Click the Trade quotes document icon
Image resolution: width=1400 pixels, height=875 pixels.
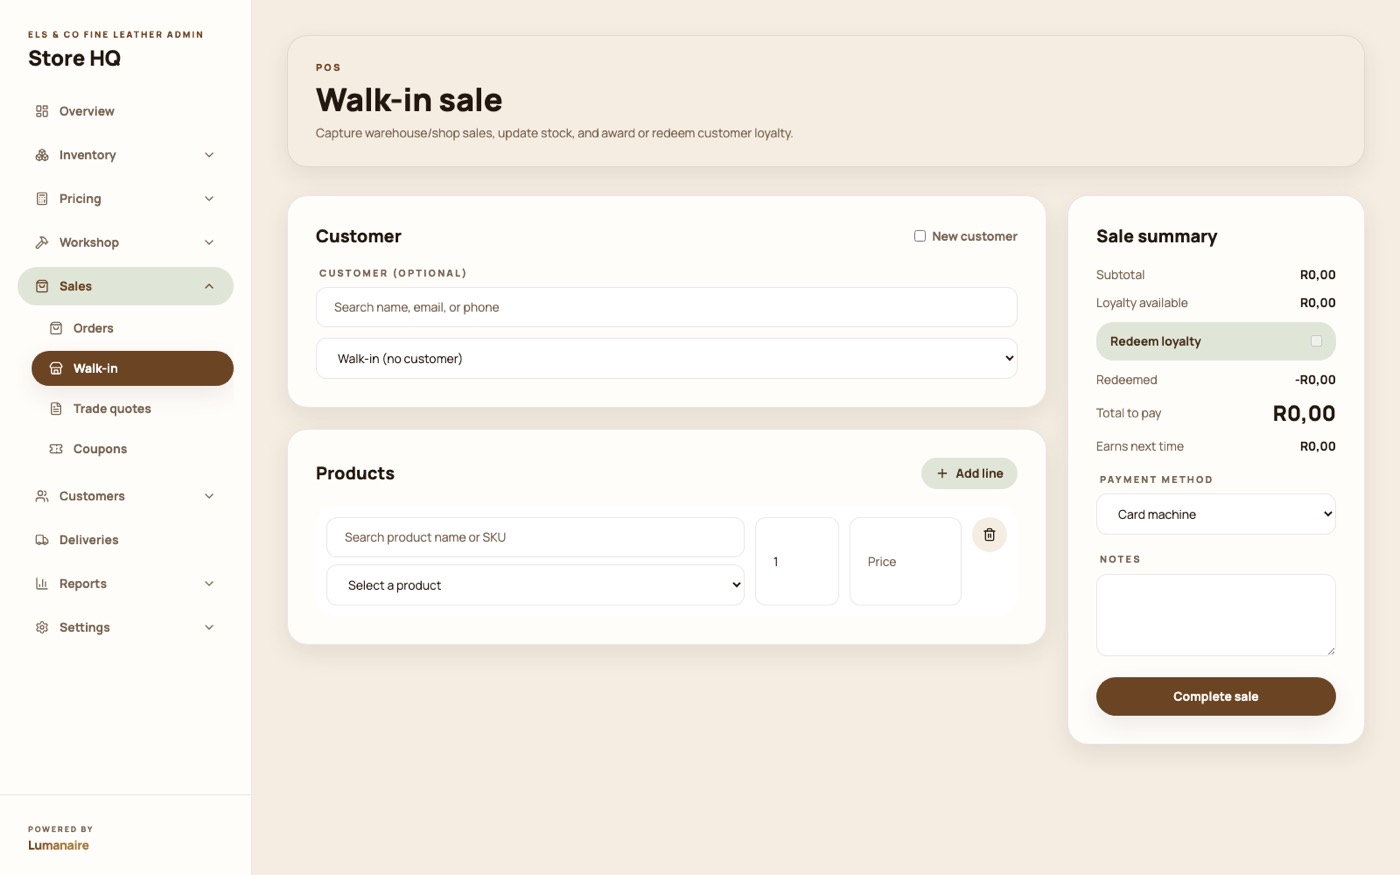pyautogui.click(x=56, y=409)
